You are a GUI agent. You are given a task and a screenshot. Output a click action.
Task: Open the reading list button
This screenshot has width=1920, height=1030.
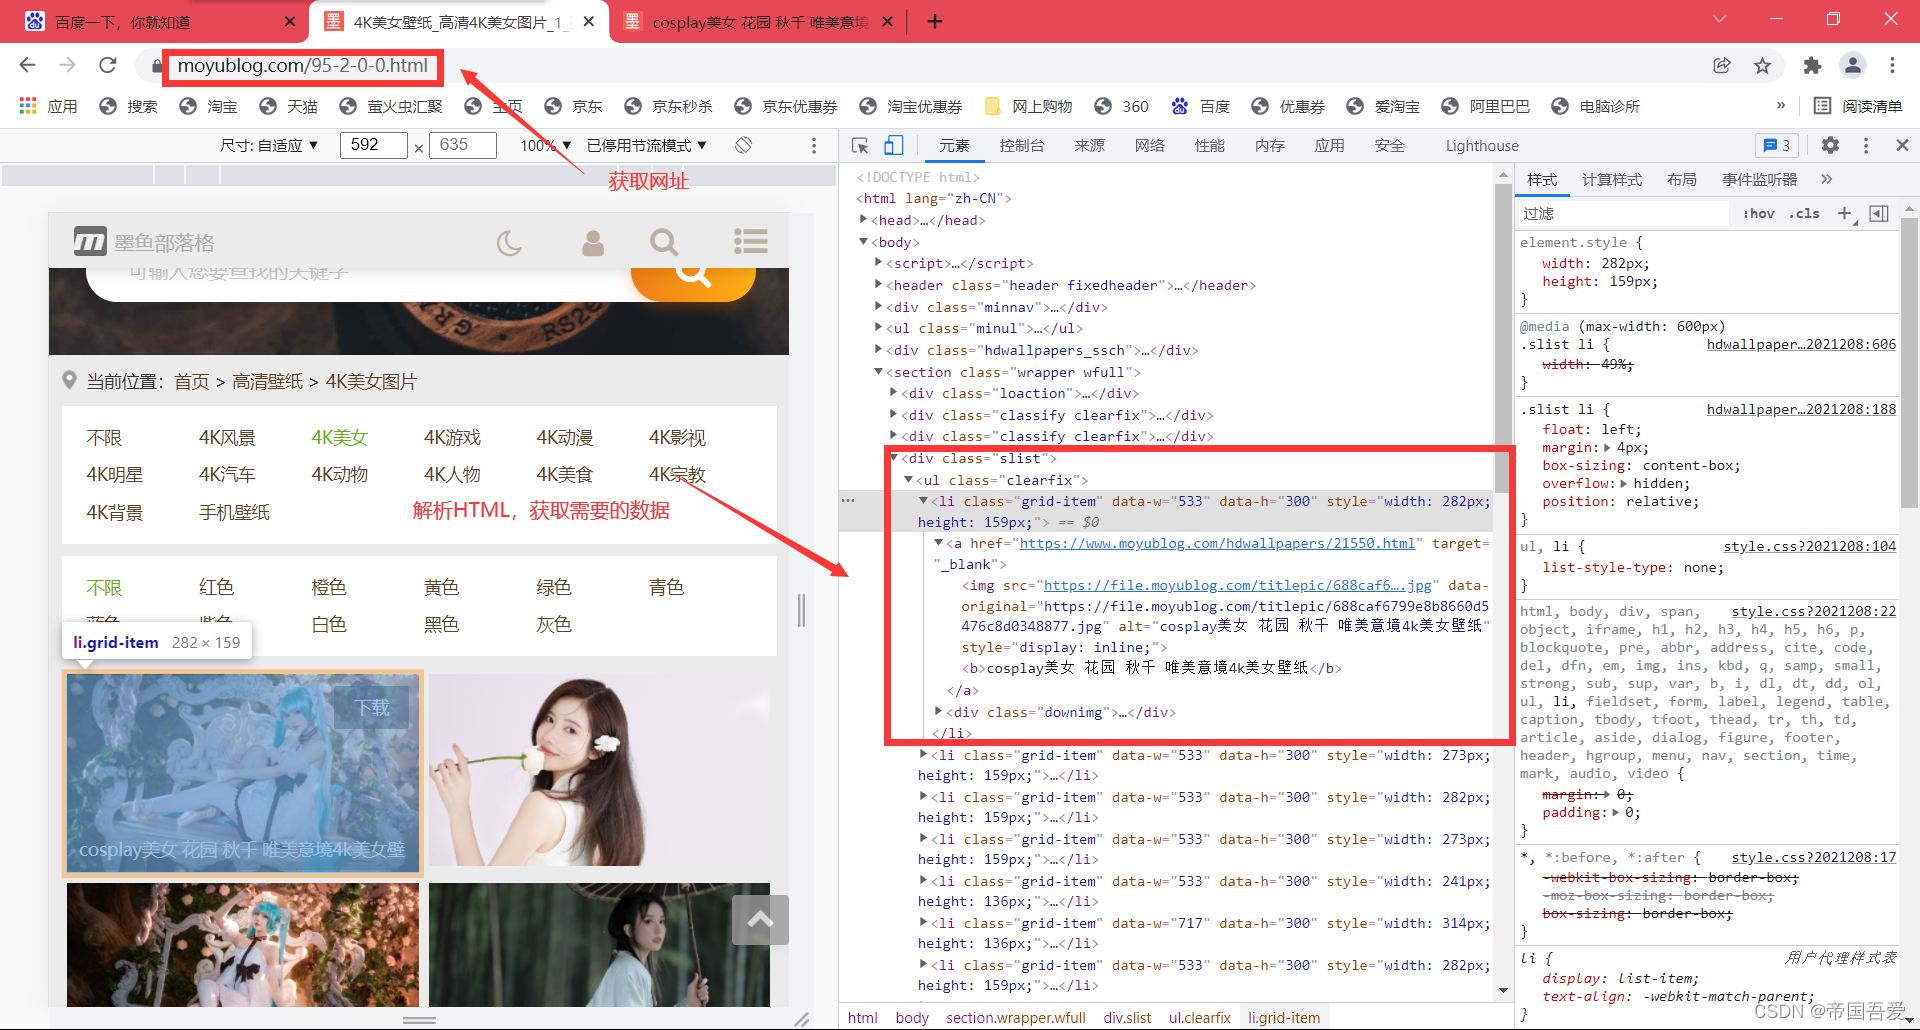[x=1857, y=106]
